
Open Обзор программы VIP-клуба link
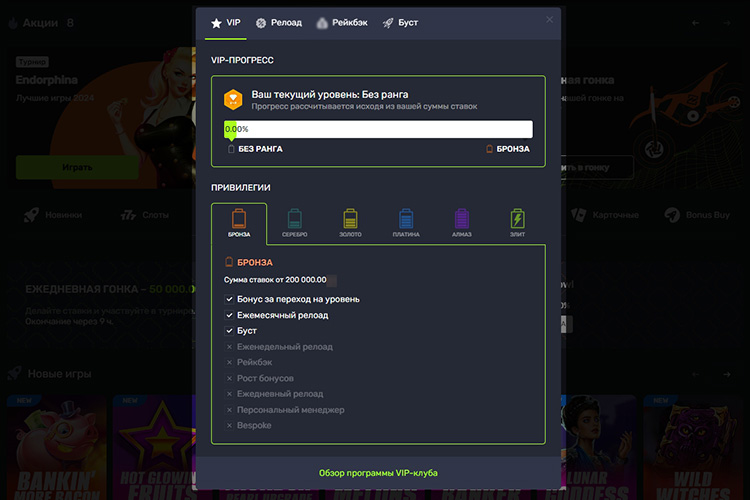pyautogui.click(x=378, y=472)
